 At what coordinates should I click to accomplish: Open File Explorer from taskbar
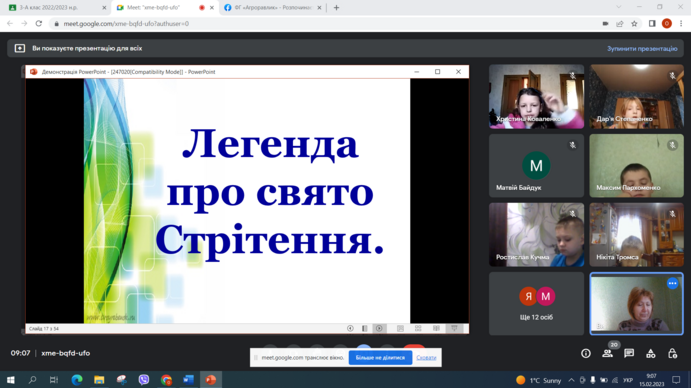(99, 380)
